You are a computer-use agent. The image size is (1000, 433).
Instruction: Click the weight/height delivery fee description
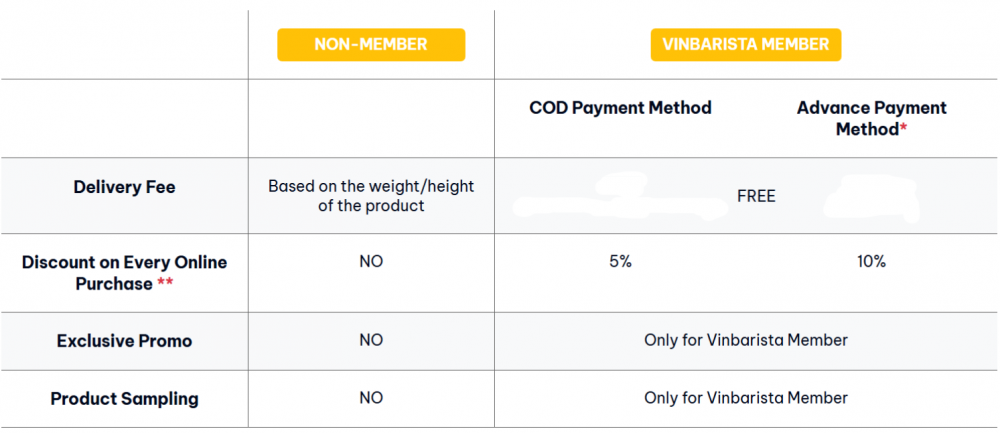371,196
